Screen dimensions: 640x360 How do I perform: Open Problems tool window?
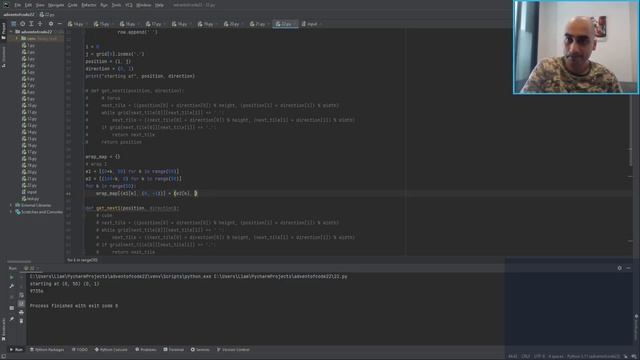[146, 350]
